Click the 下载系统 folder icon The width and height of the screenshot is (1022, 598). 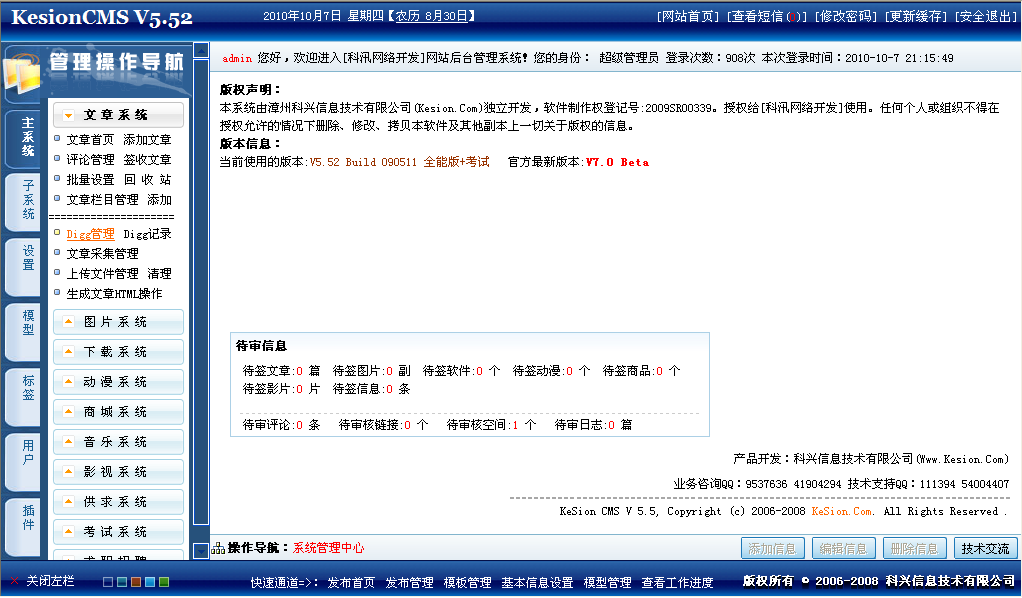(69, 351)
